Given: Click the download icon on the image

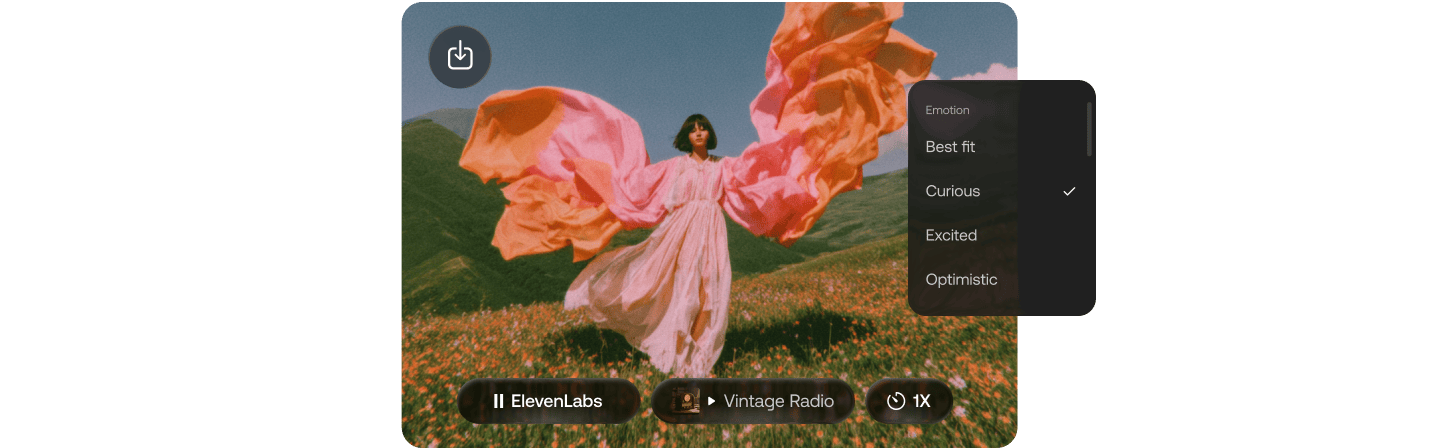Looking at the screenshot, I should [460, 56].
